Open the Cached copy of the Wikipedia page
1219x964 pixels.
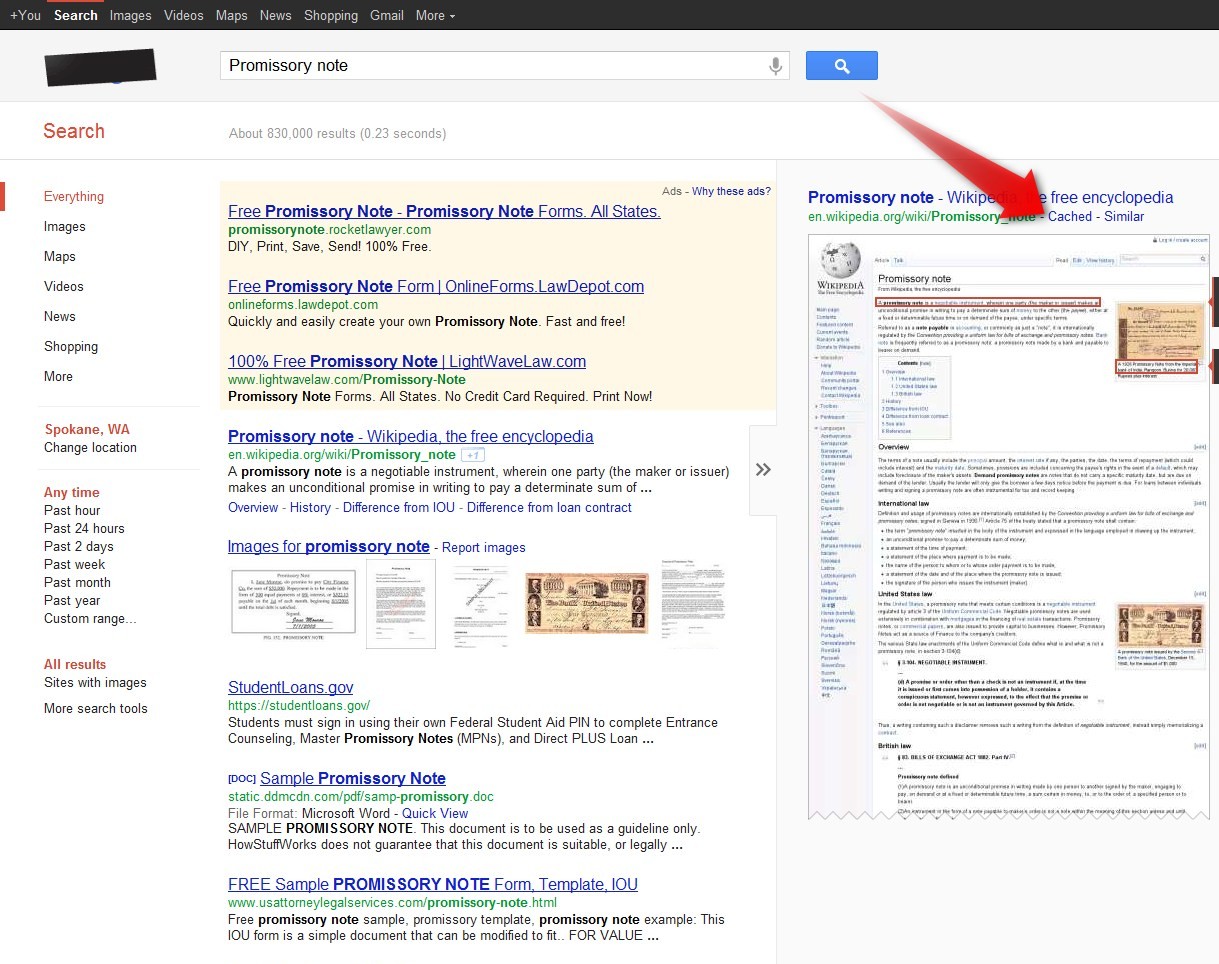tap(1069, 216)
